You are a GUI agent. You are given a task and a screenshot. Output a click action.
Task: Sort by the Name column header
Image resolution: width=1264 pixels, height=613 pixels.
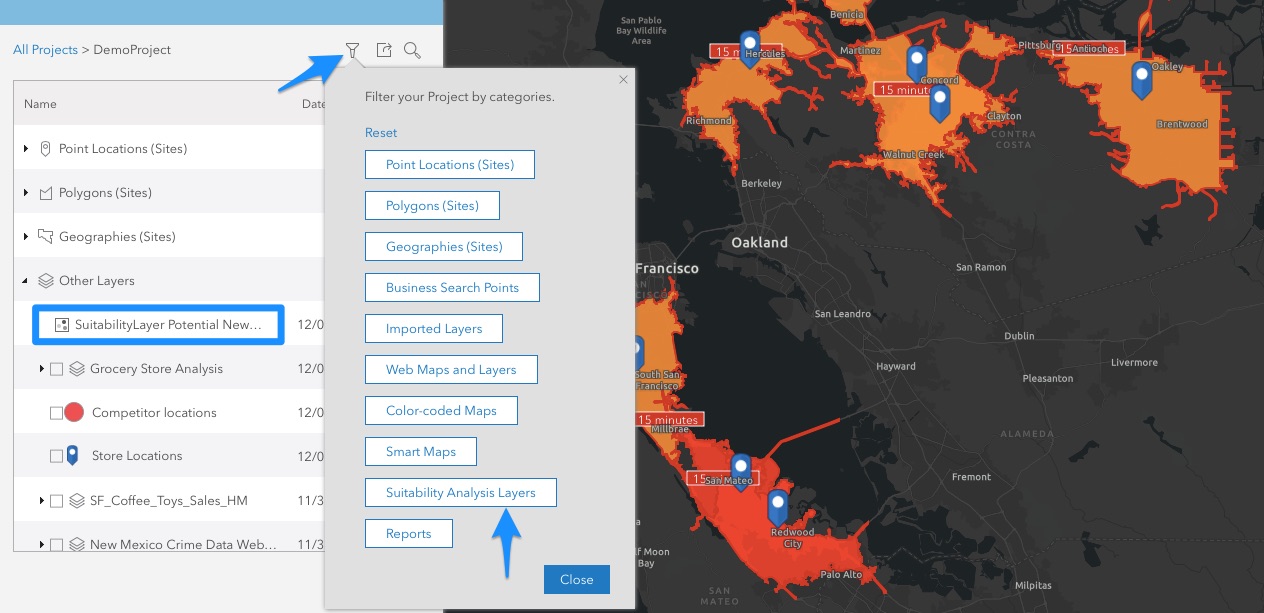pos(40,104)
